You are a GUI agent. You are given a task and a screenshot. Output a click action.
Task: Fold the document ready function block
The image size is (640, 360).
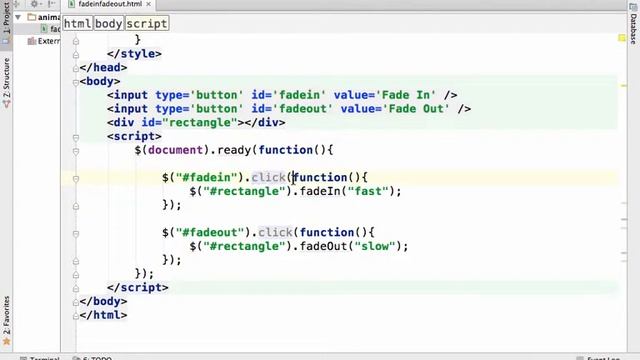click(76, 151)
